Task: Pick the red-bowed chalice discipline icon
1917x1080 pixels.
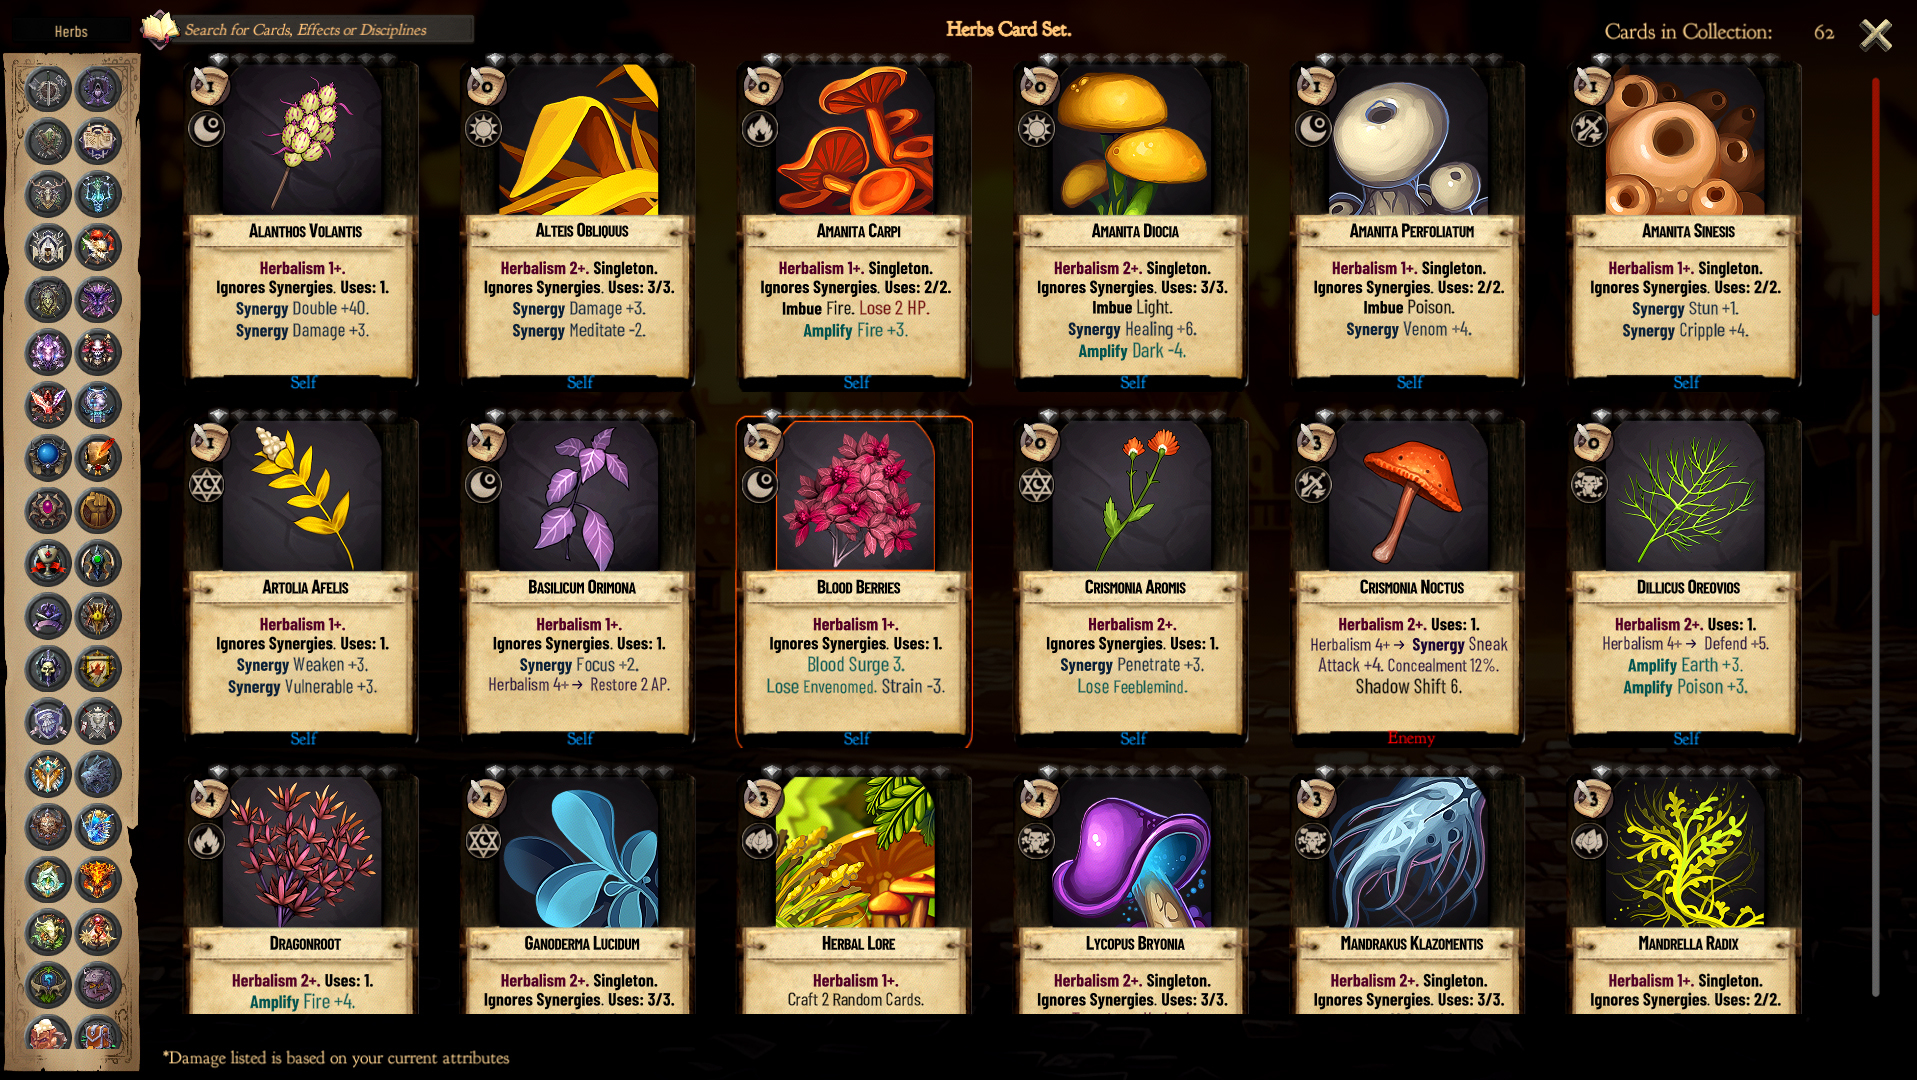Action: pyautogui.click(x=47, y=563)
